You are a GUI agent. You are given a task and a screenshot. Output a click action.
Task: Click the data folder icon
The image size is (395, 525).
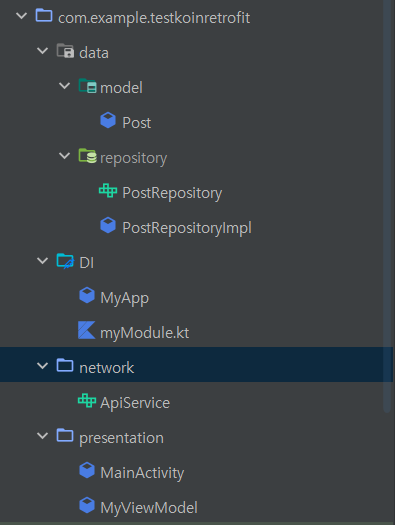tap(65, 51)
